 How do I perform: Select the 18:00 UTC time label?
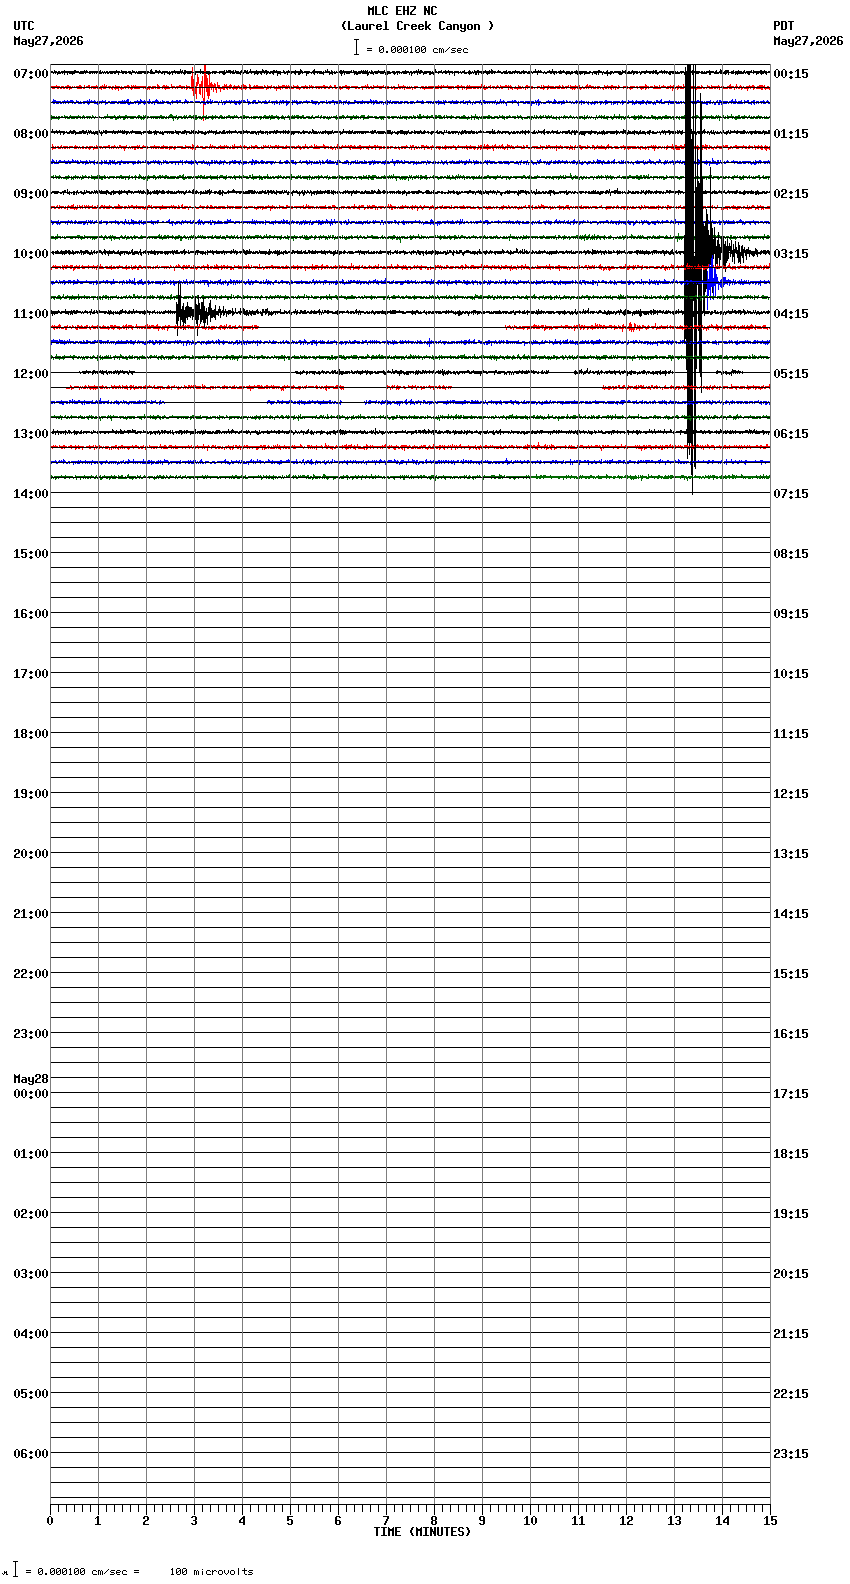(x=30, y=733)
